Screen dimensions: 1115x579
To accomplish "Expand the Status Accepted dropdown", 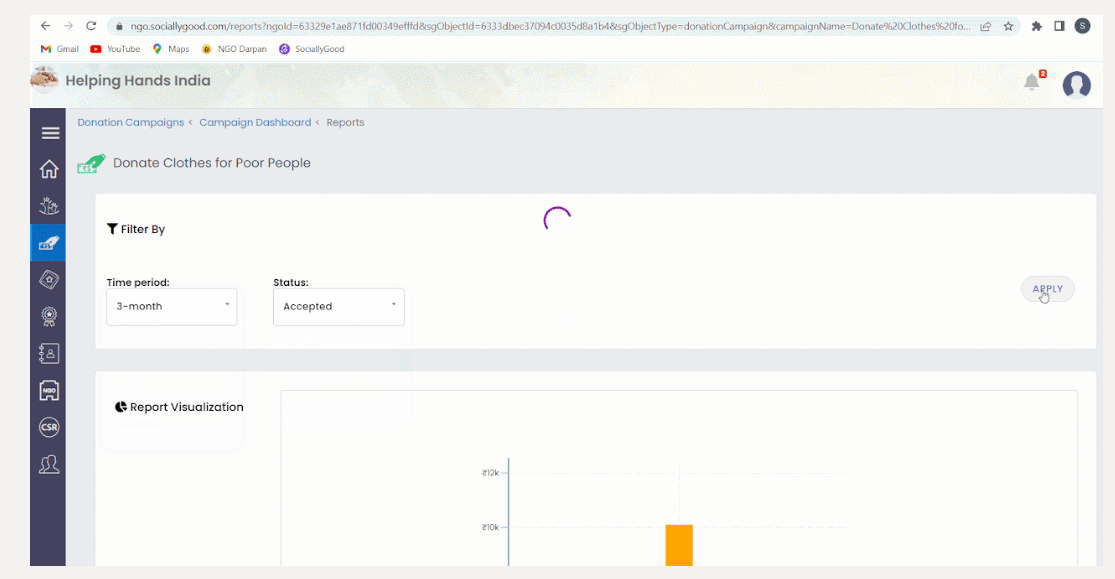I will click(x=338, y=307).
